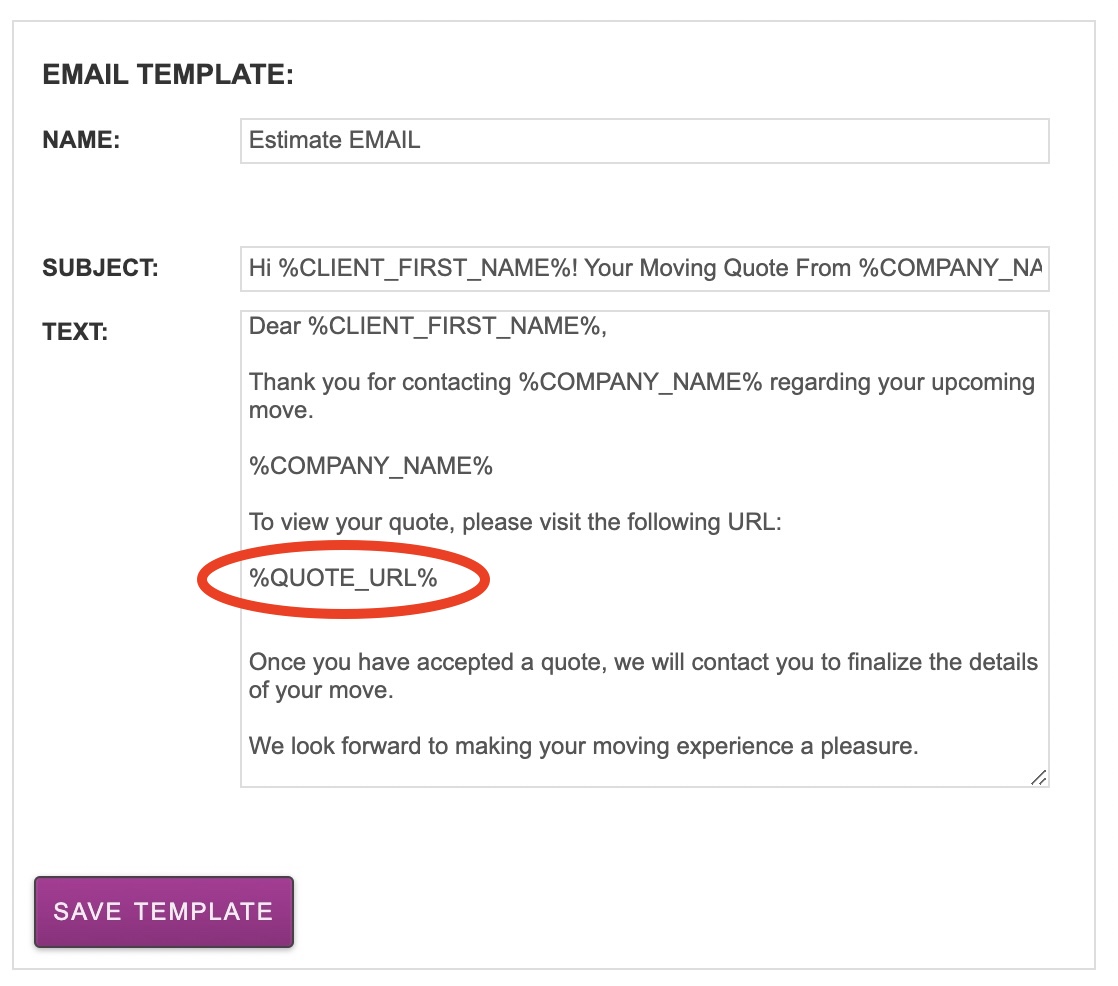Focus the Name field containing Estimate EMAIL
The width and height of the screenshot is (1118, 986).
[644, 141]
